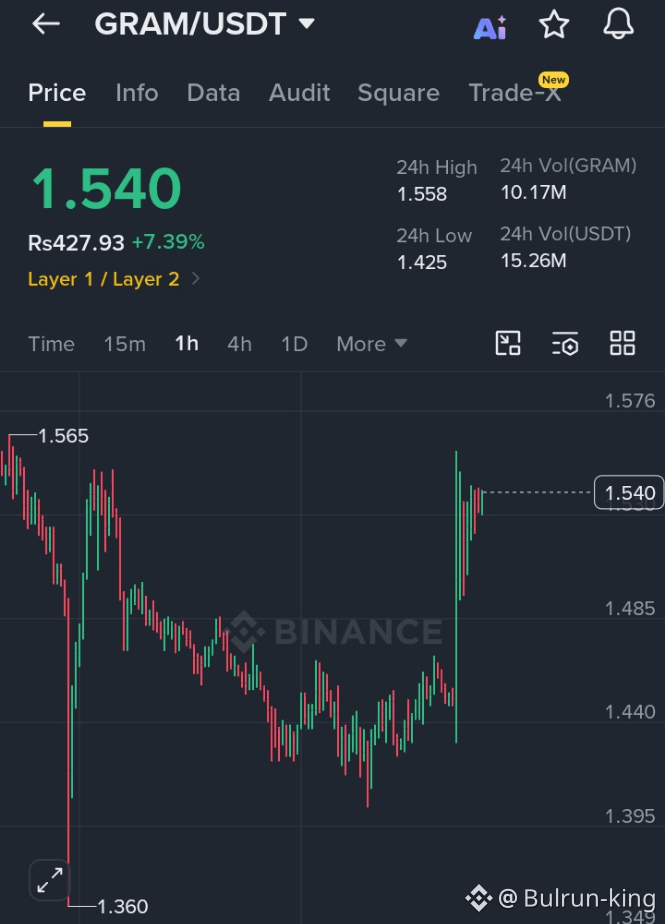Click the 1.565 high marker label
The height and width of the screenshot is (924, 665).
[63, 436]
